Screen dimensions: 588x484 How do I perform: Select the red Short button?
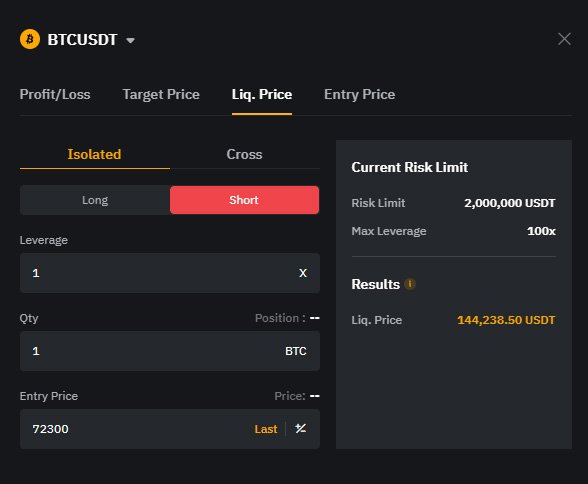click(x=244, y=200)
